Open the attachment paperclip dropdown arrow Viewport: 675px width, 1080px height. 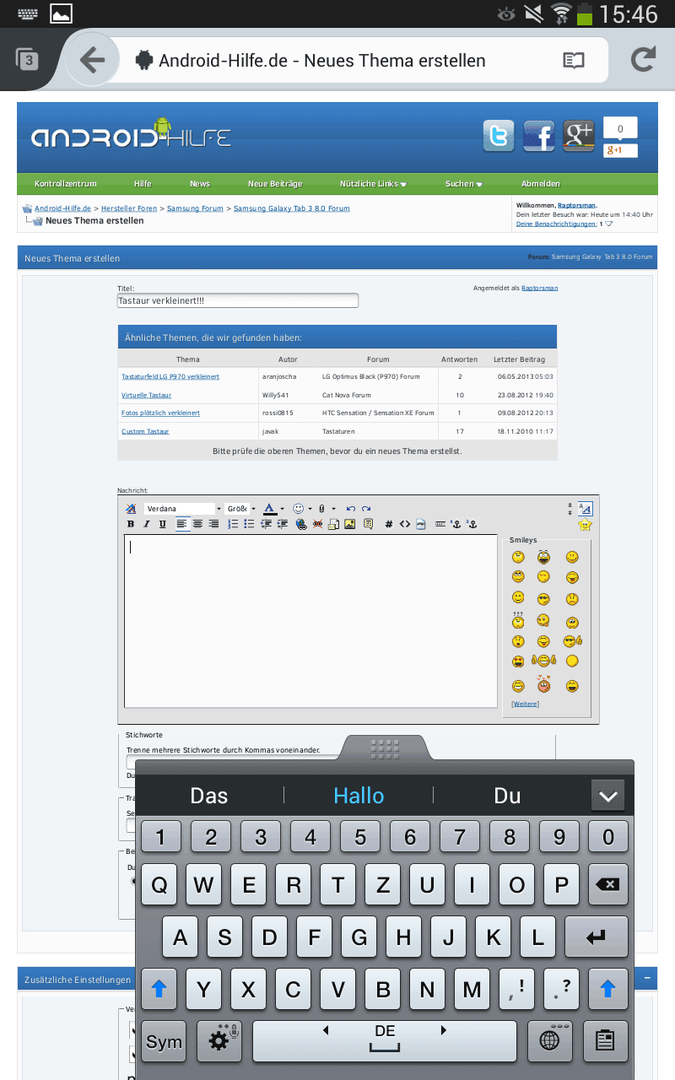click(333, 509)
